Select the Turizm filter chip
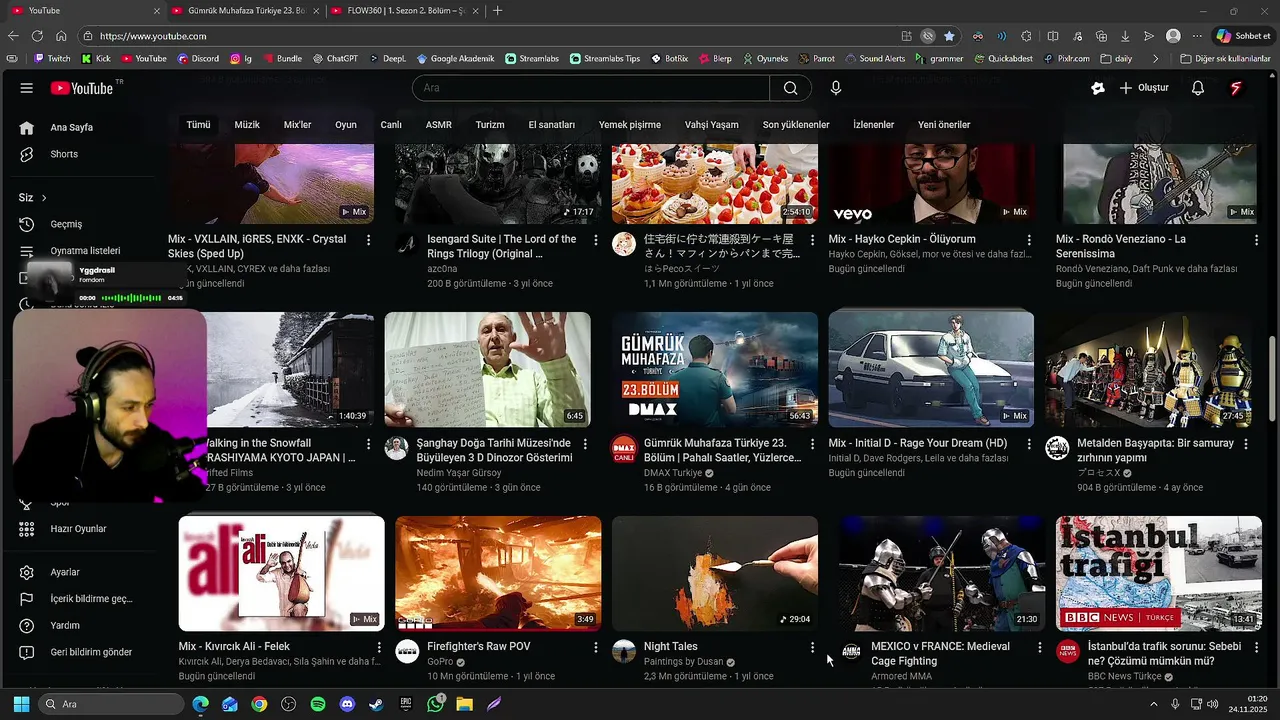The width and height of the screenshot is (1280, 720). click(x=490, y=125)
